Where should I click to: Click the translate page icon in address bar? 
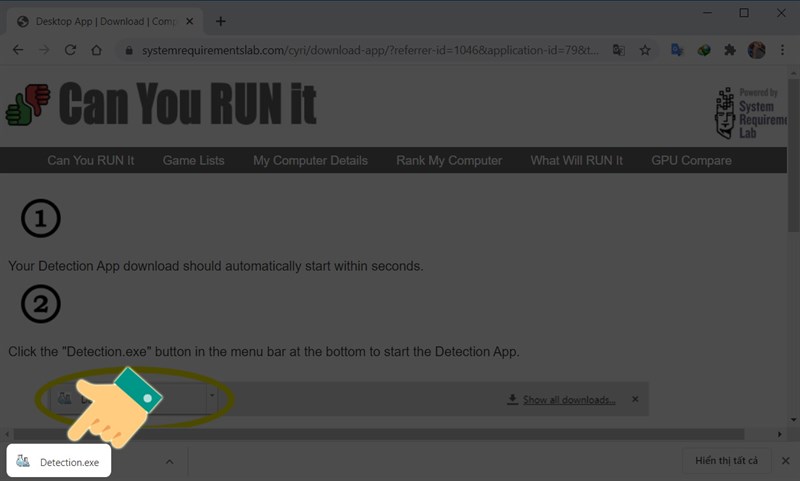(619, 50)
